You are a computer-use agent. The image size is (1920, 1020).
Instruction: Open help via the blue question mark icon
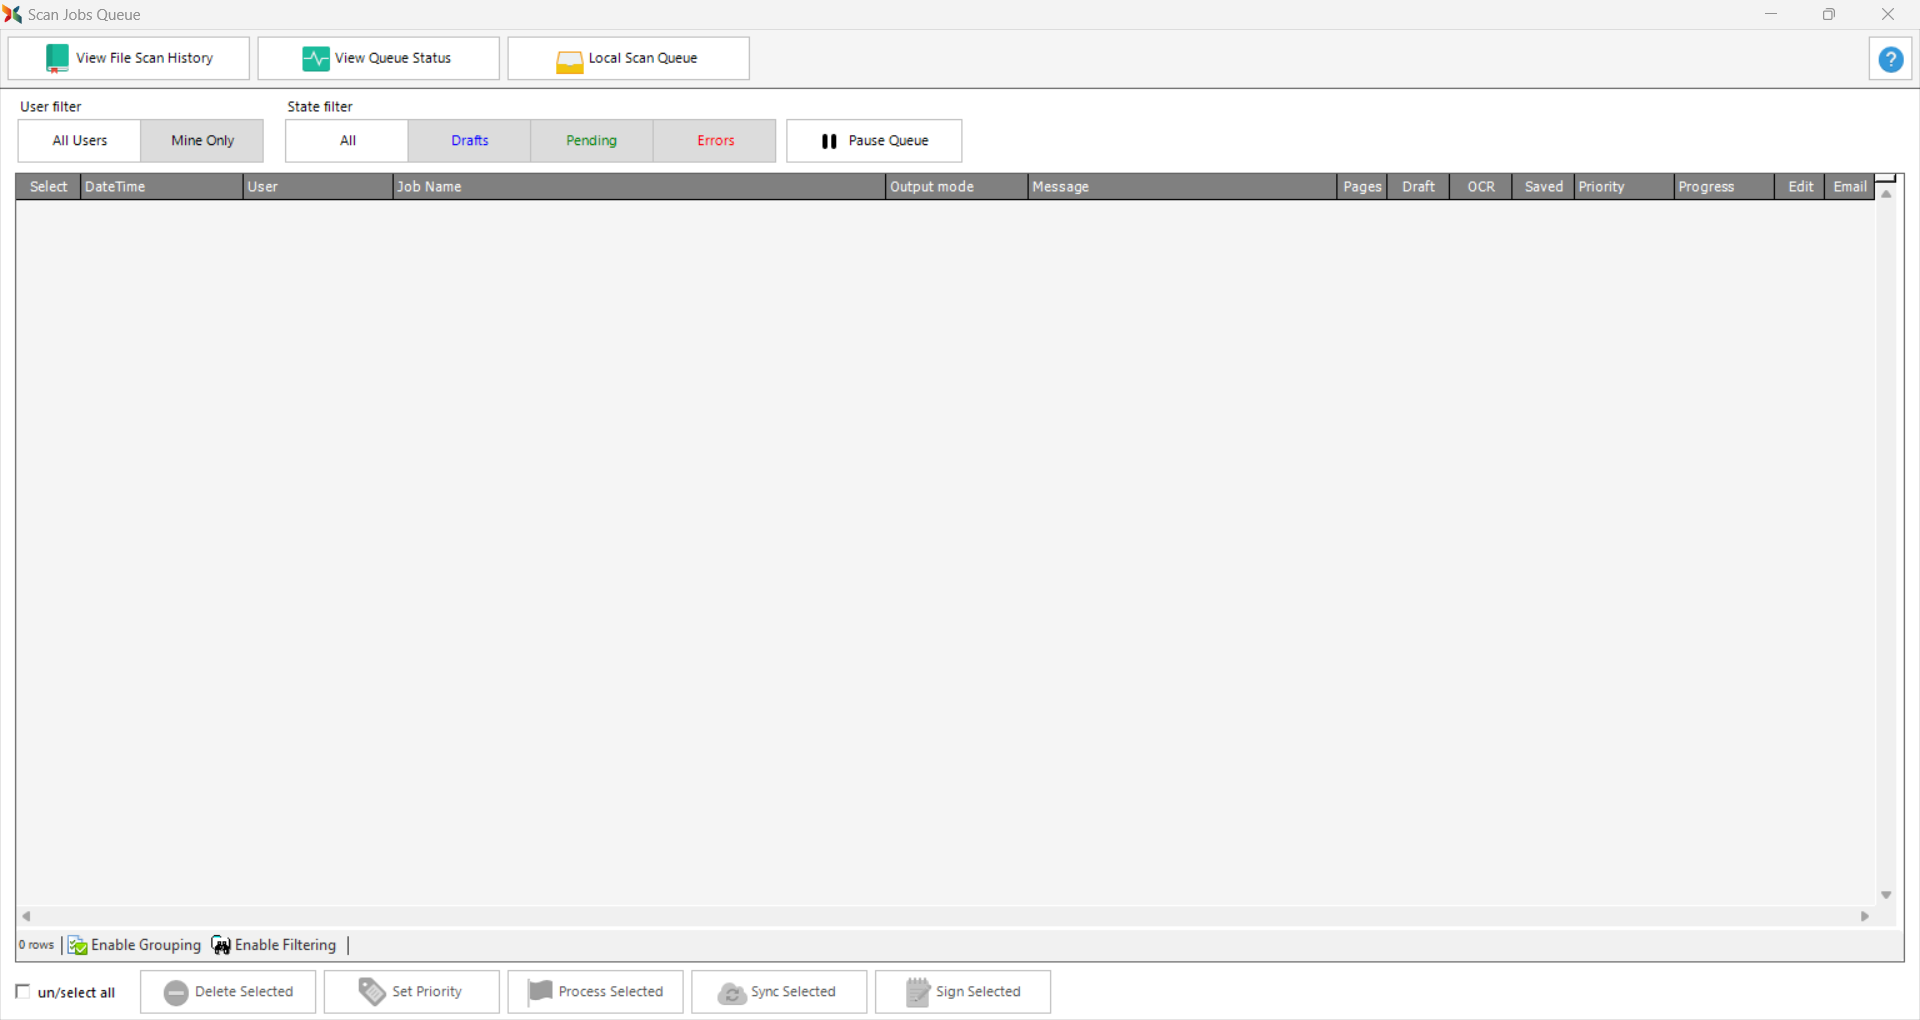tap(1890, 59)
